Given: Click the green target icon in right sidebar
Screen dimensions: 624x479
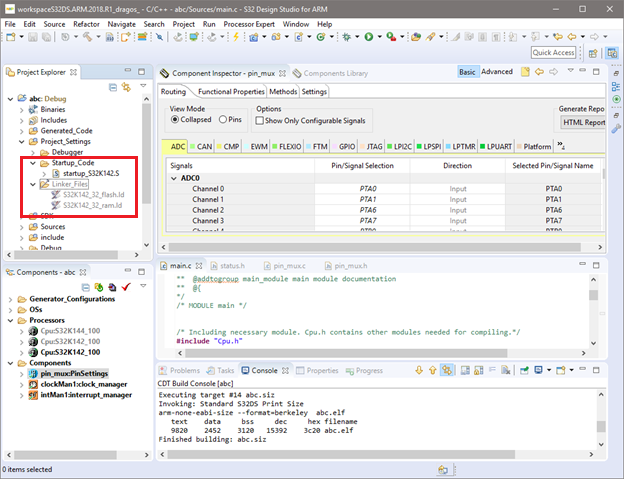Looking at the screenshot, I should point(616,99).
